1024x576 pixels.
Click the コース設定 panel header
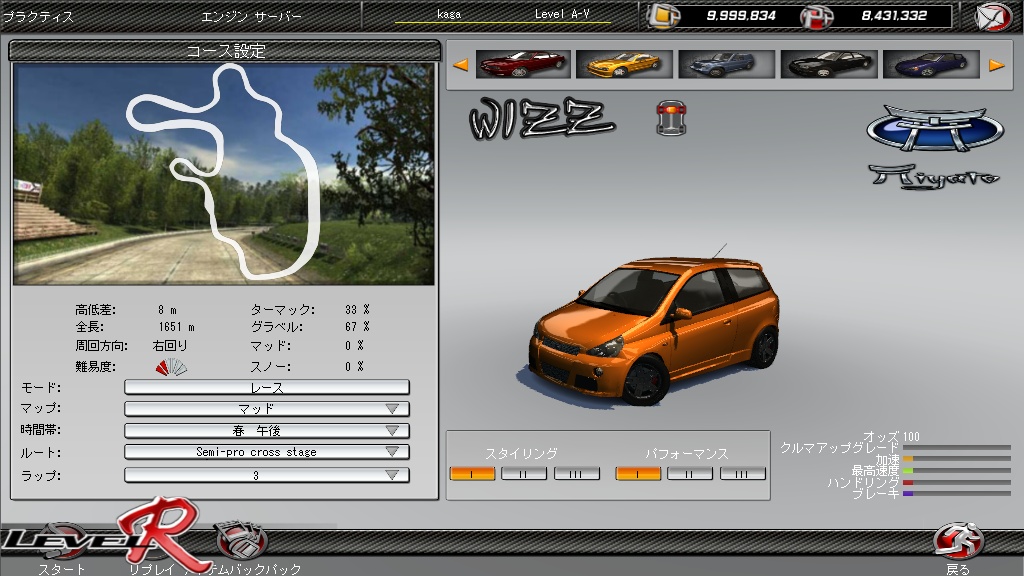[x=225, y=51]
